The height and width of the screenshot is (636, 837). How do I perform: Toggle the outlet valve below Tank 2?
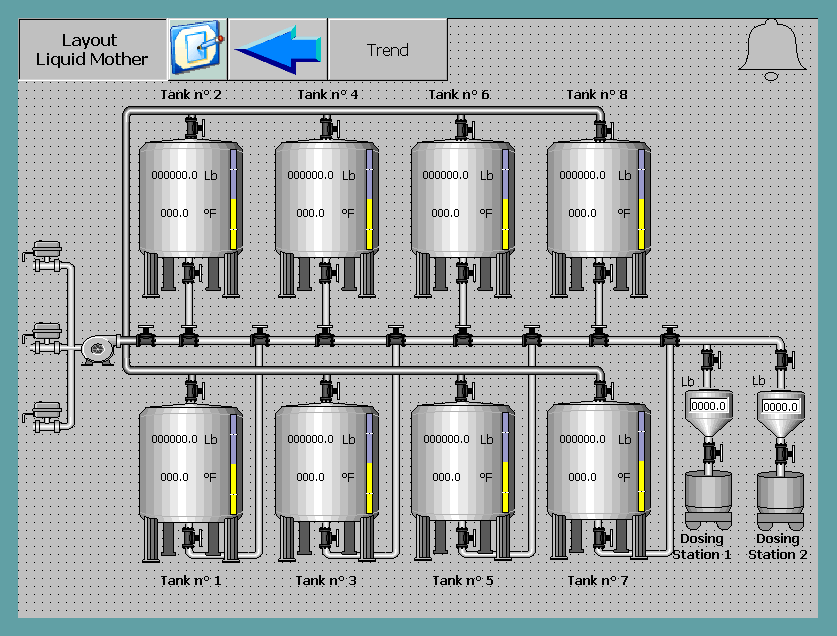[192, 273]
